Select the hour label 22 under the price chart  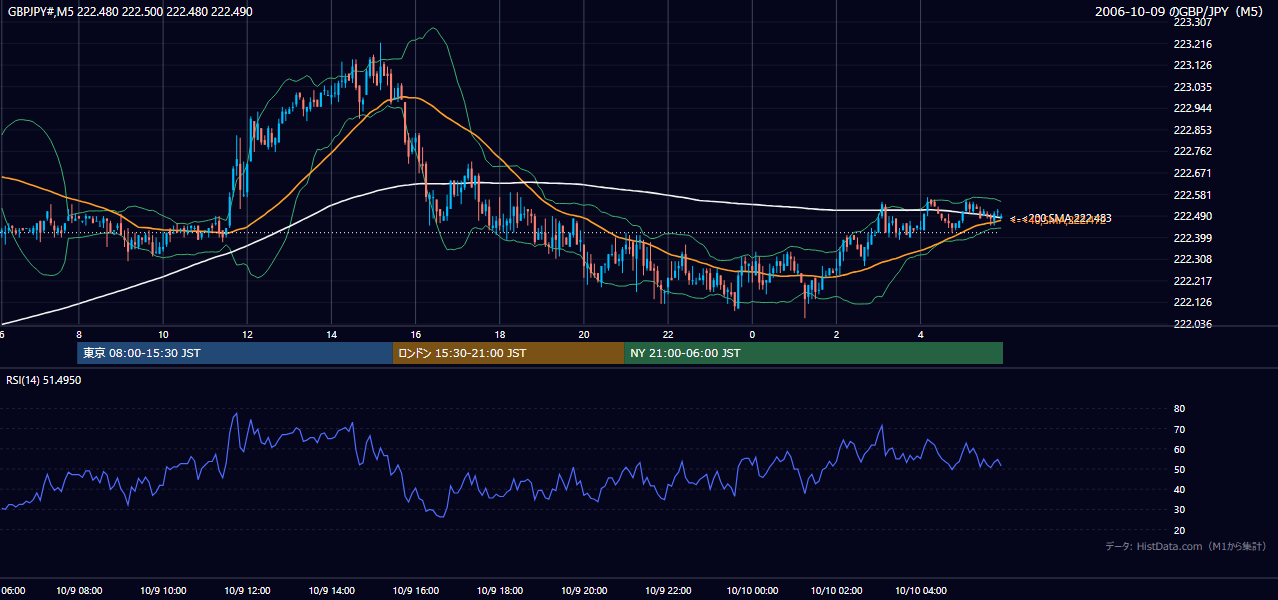click(667, 334)
